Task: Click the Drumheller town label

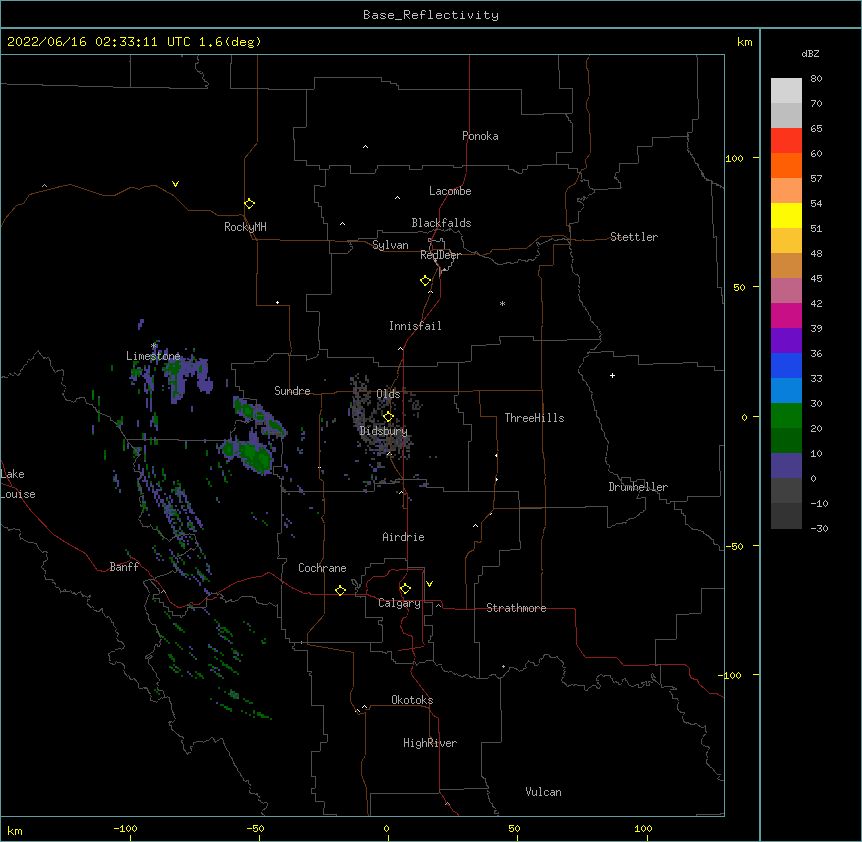Action: tap(638, 487)
